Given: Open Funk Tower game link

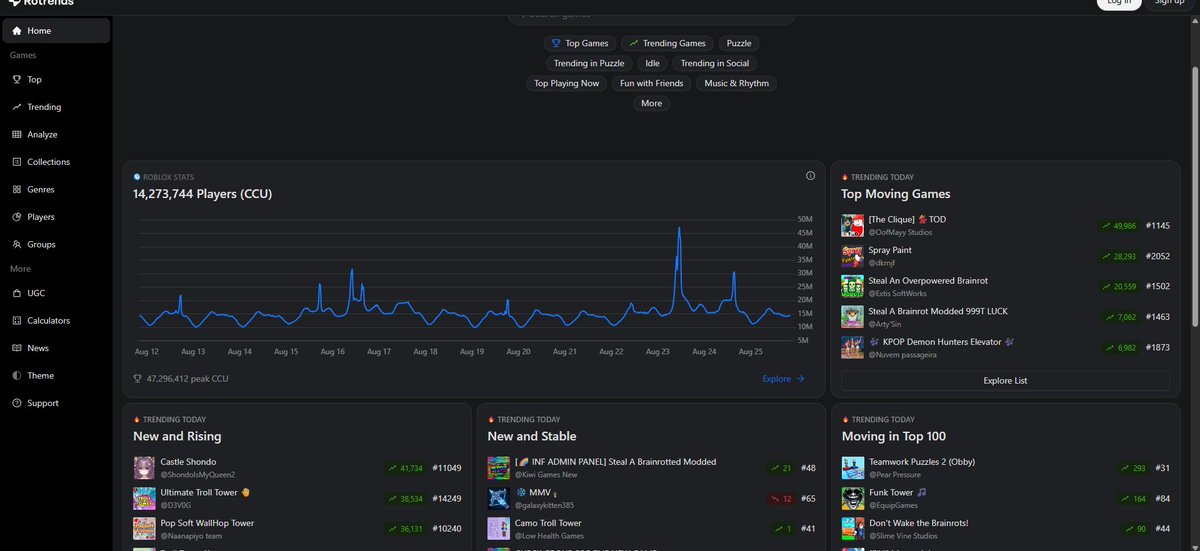Looking at the screenshot, I should (x=898, y=492).
